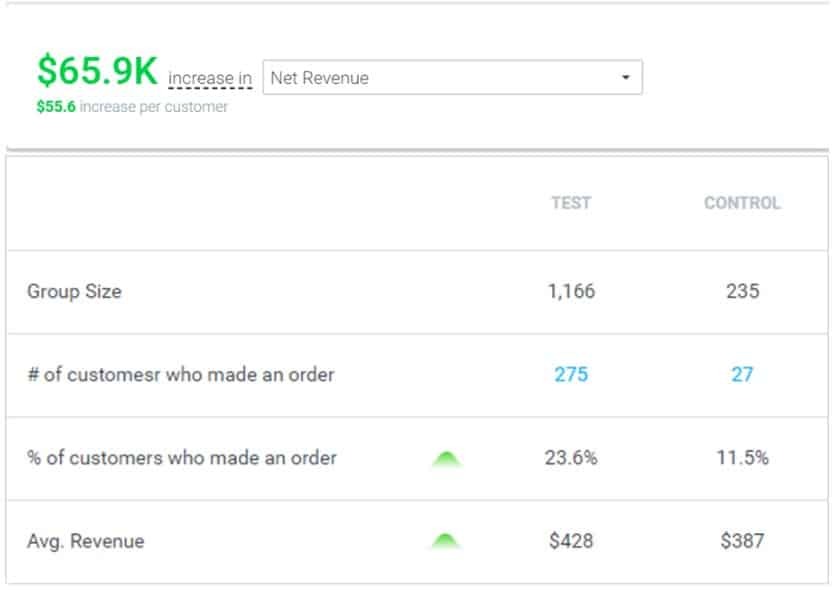Select the Avg. Revenue row label
834x590 pixels.
coord(85,541)
